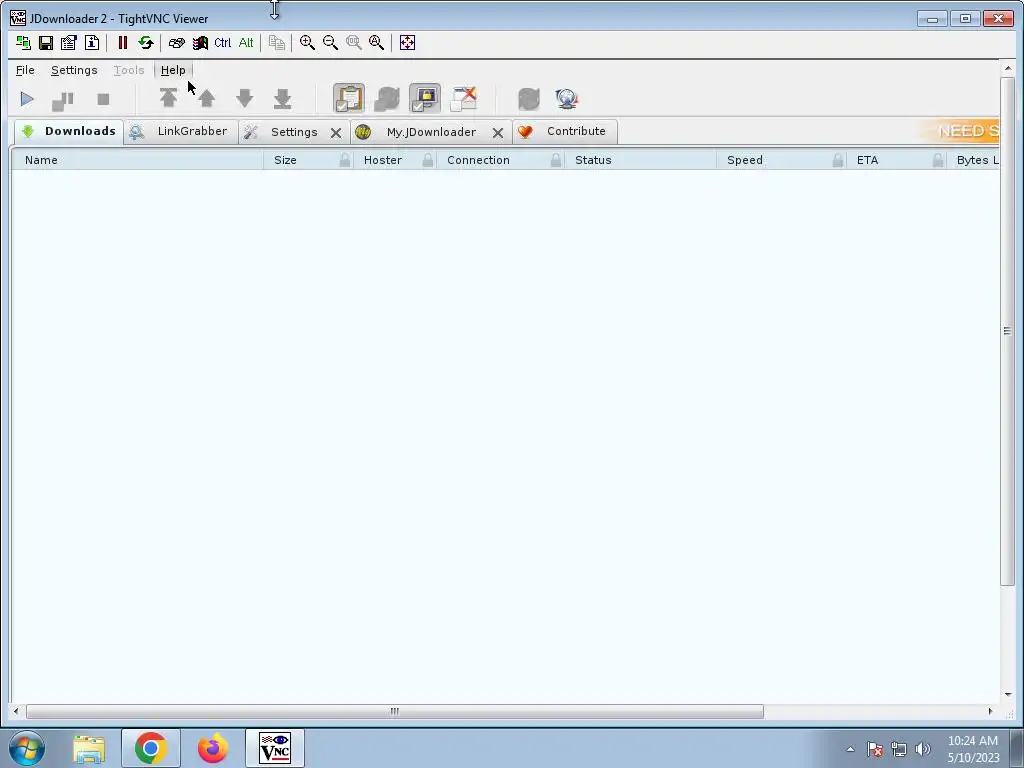Viewport: 1024px width, 768px height.
Task: Toggle the Hoster column lock icon
Action: [428, 160]
